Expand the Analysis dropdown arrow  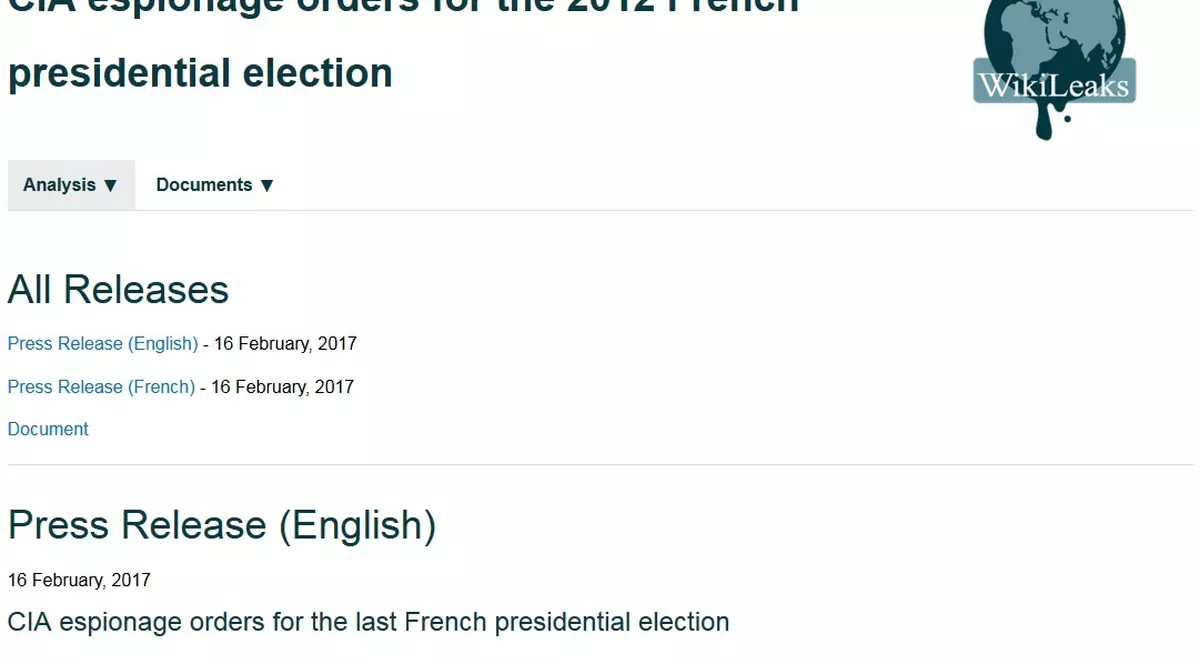click(x=111, y=186)
